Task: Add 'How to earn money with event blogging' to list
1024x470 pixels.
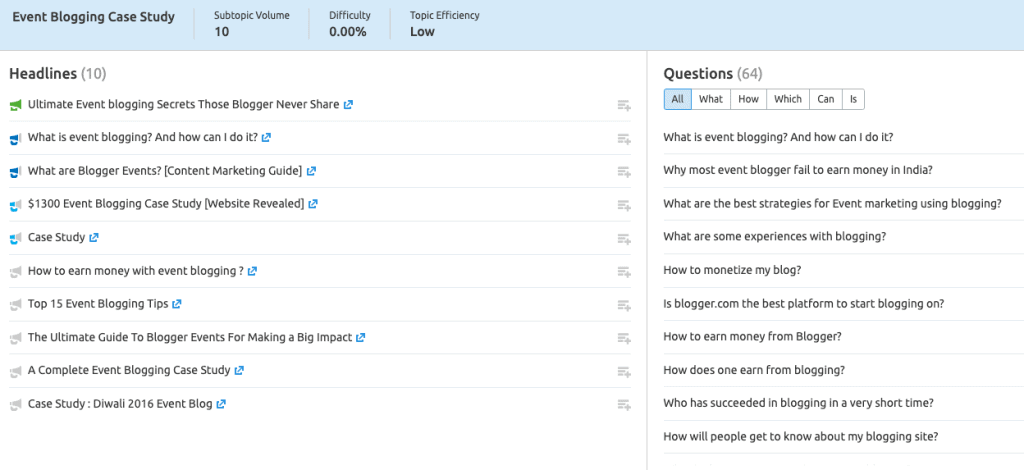Action: point(624,272)
